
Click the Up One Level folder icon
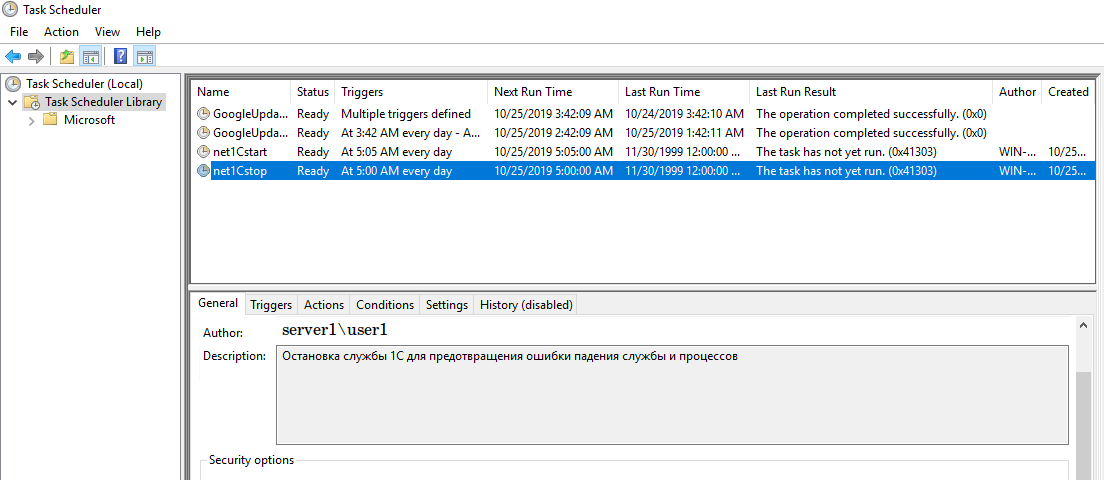67,56
